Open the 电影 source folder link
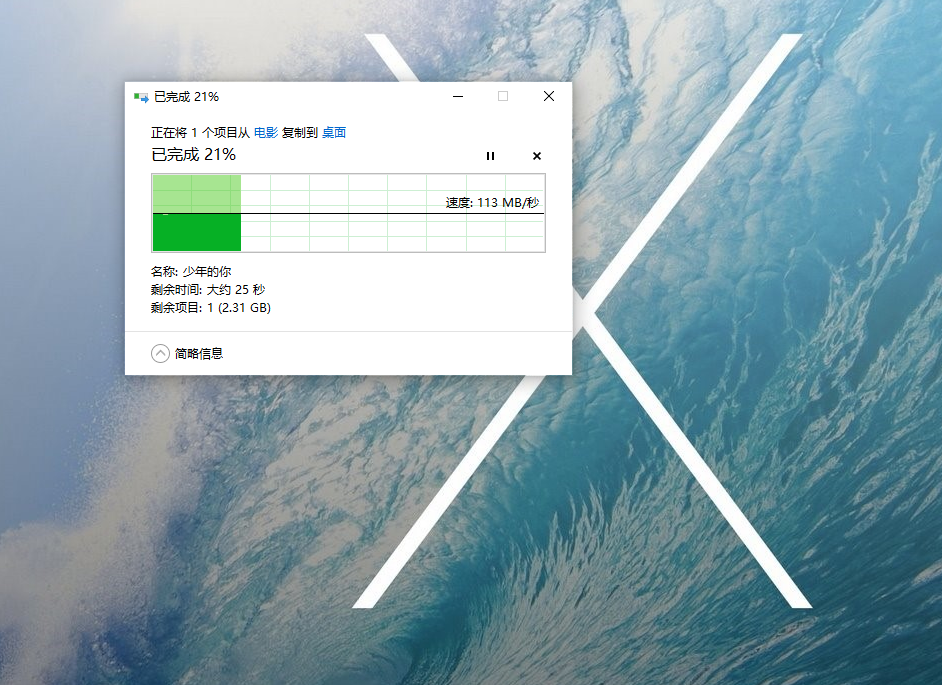 click(266, 133)
